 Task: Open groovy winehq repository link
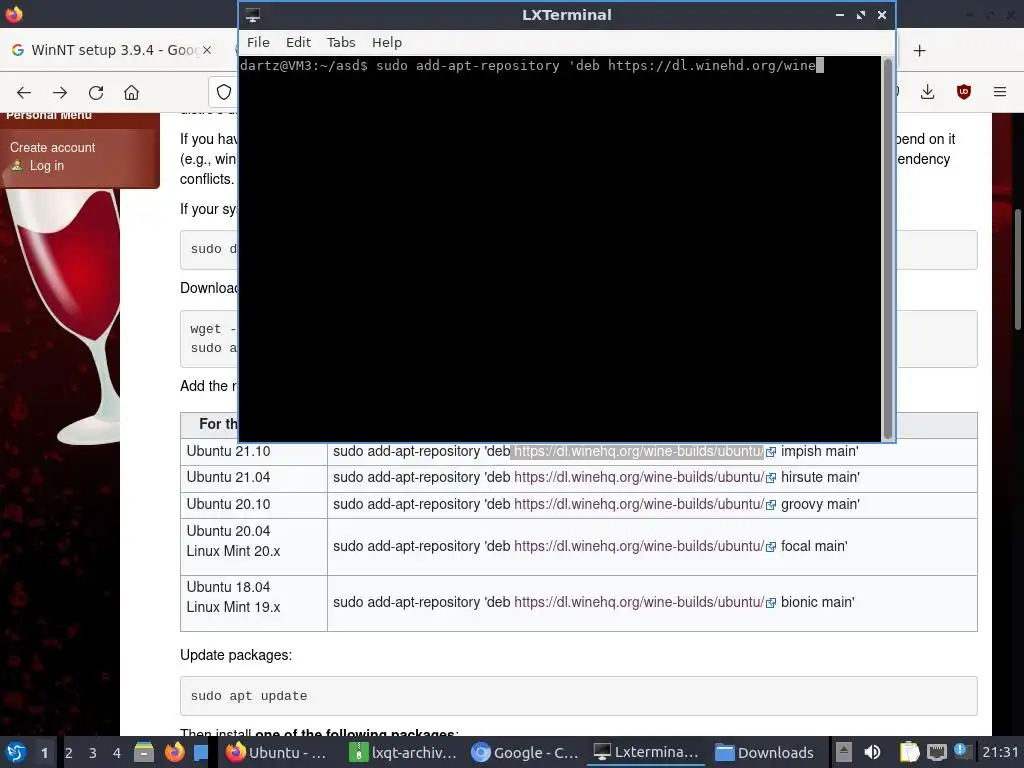coord(639,504)
